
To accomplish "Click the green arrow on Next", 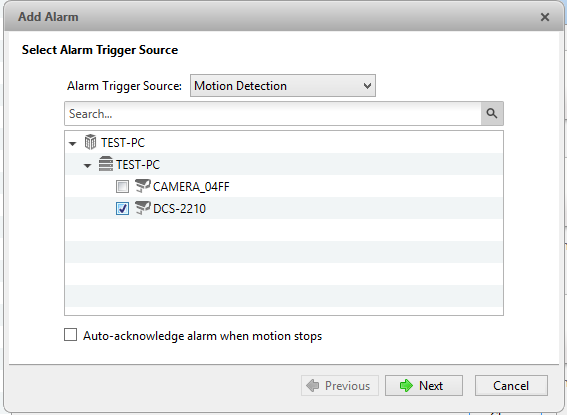I will click(406, 386).
